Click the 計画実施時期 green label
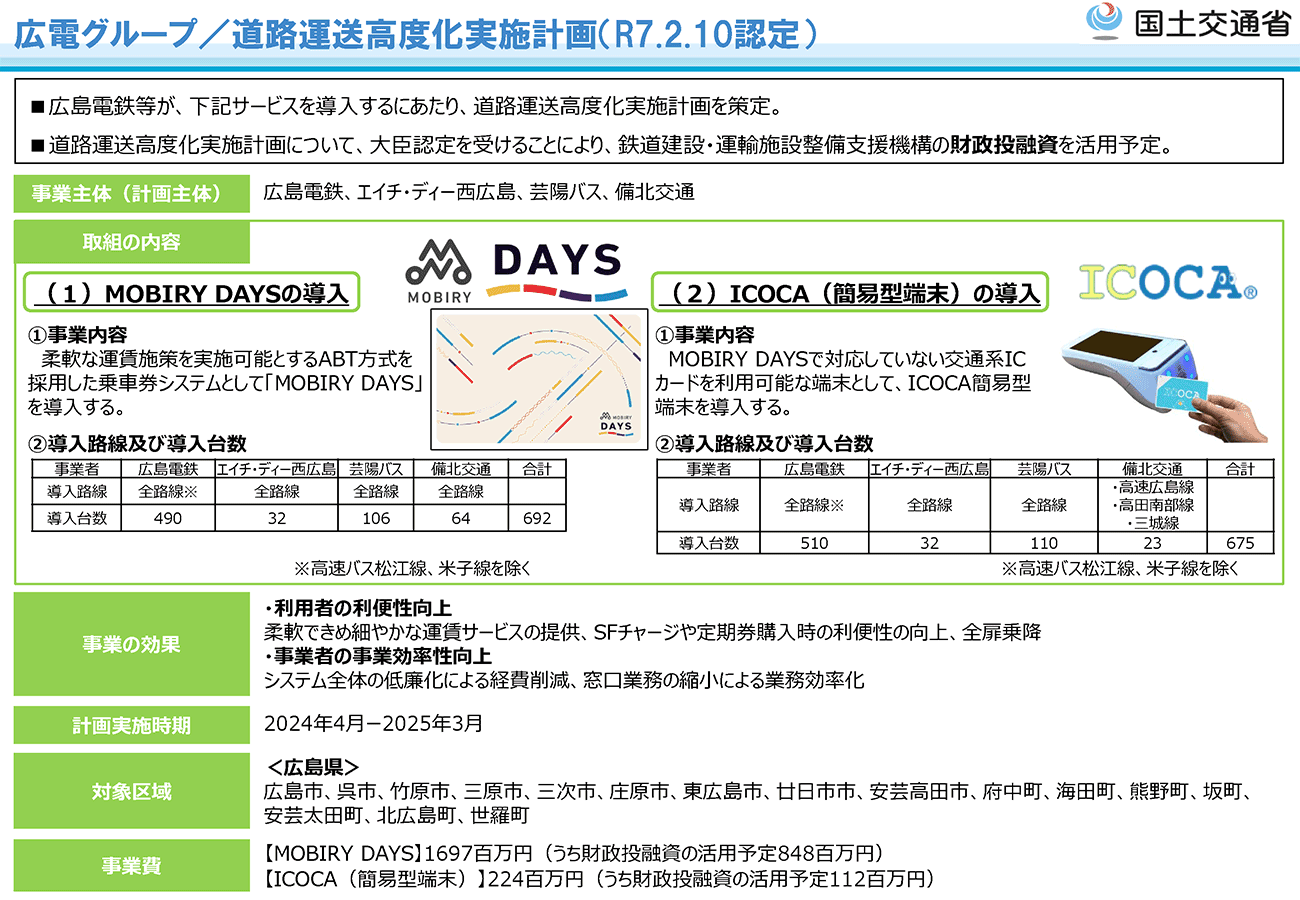 131,725
